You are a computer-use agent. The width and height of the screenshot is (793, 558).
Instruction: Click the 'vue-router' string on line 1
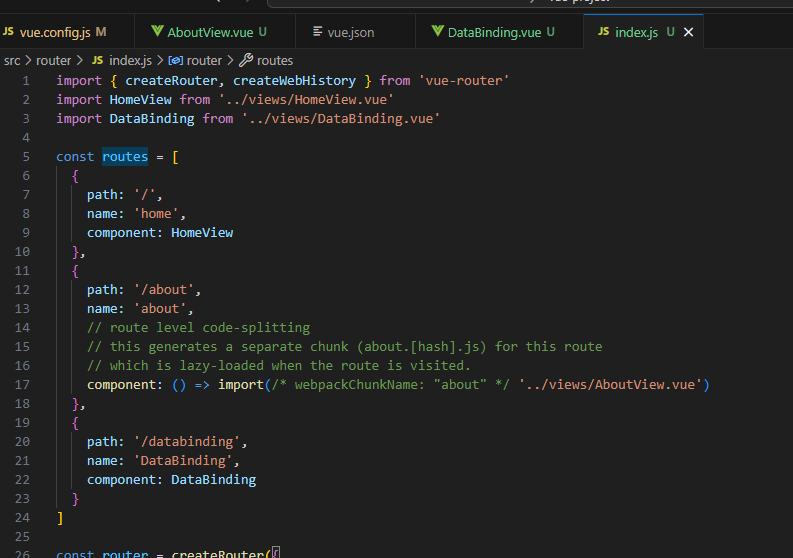[464, 81]
